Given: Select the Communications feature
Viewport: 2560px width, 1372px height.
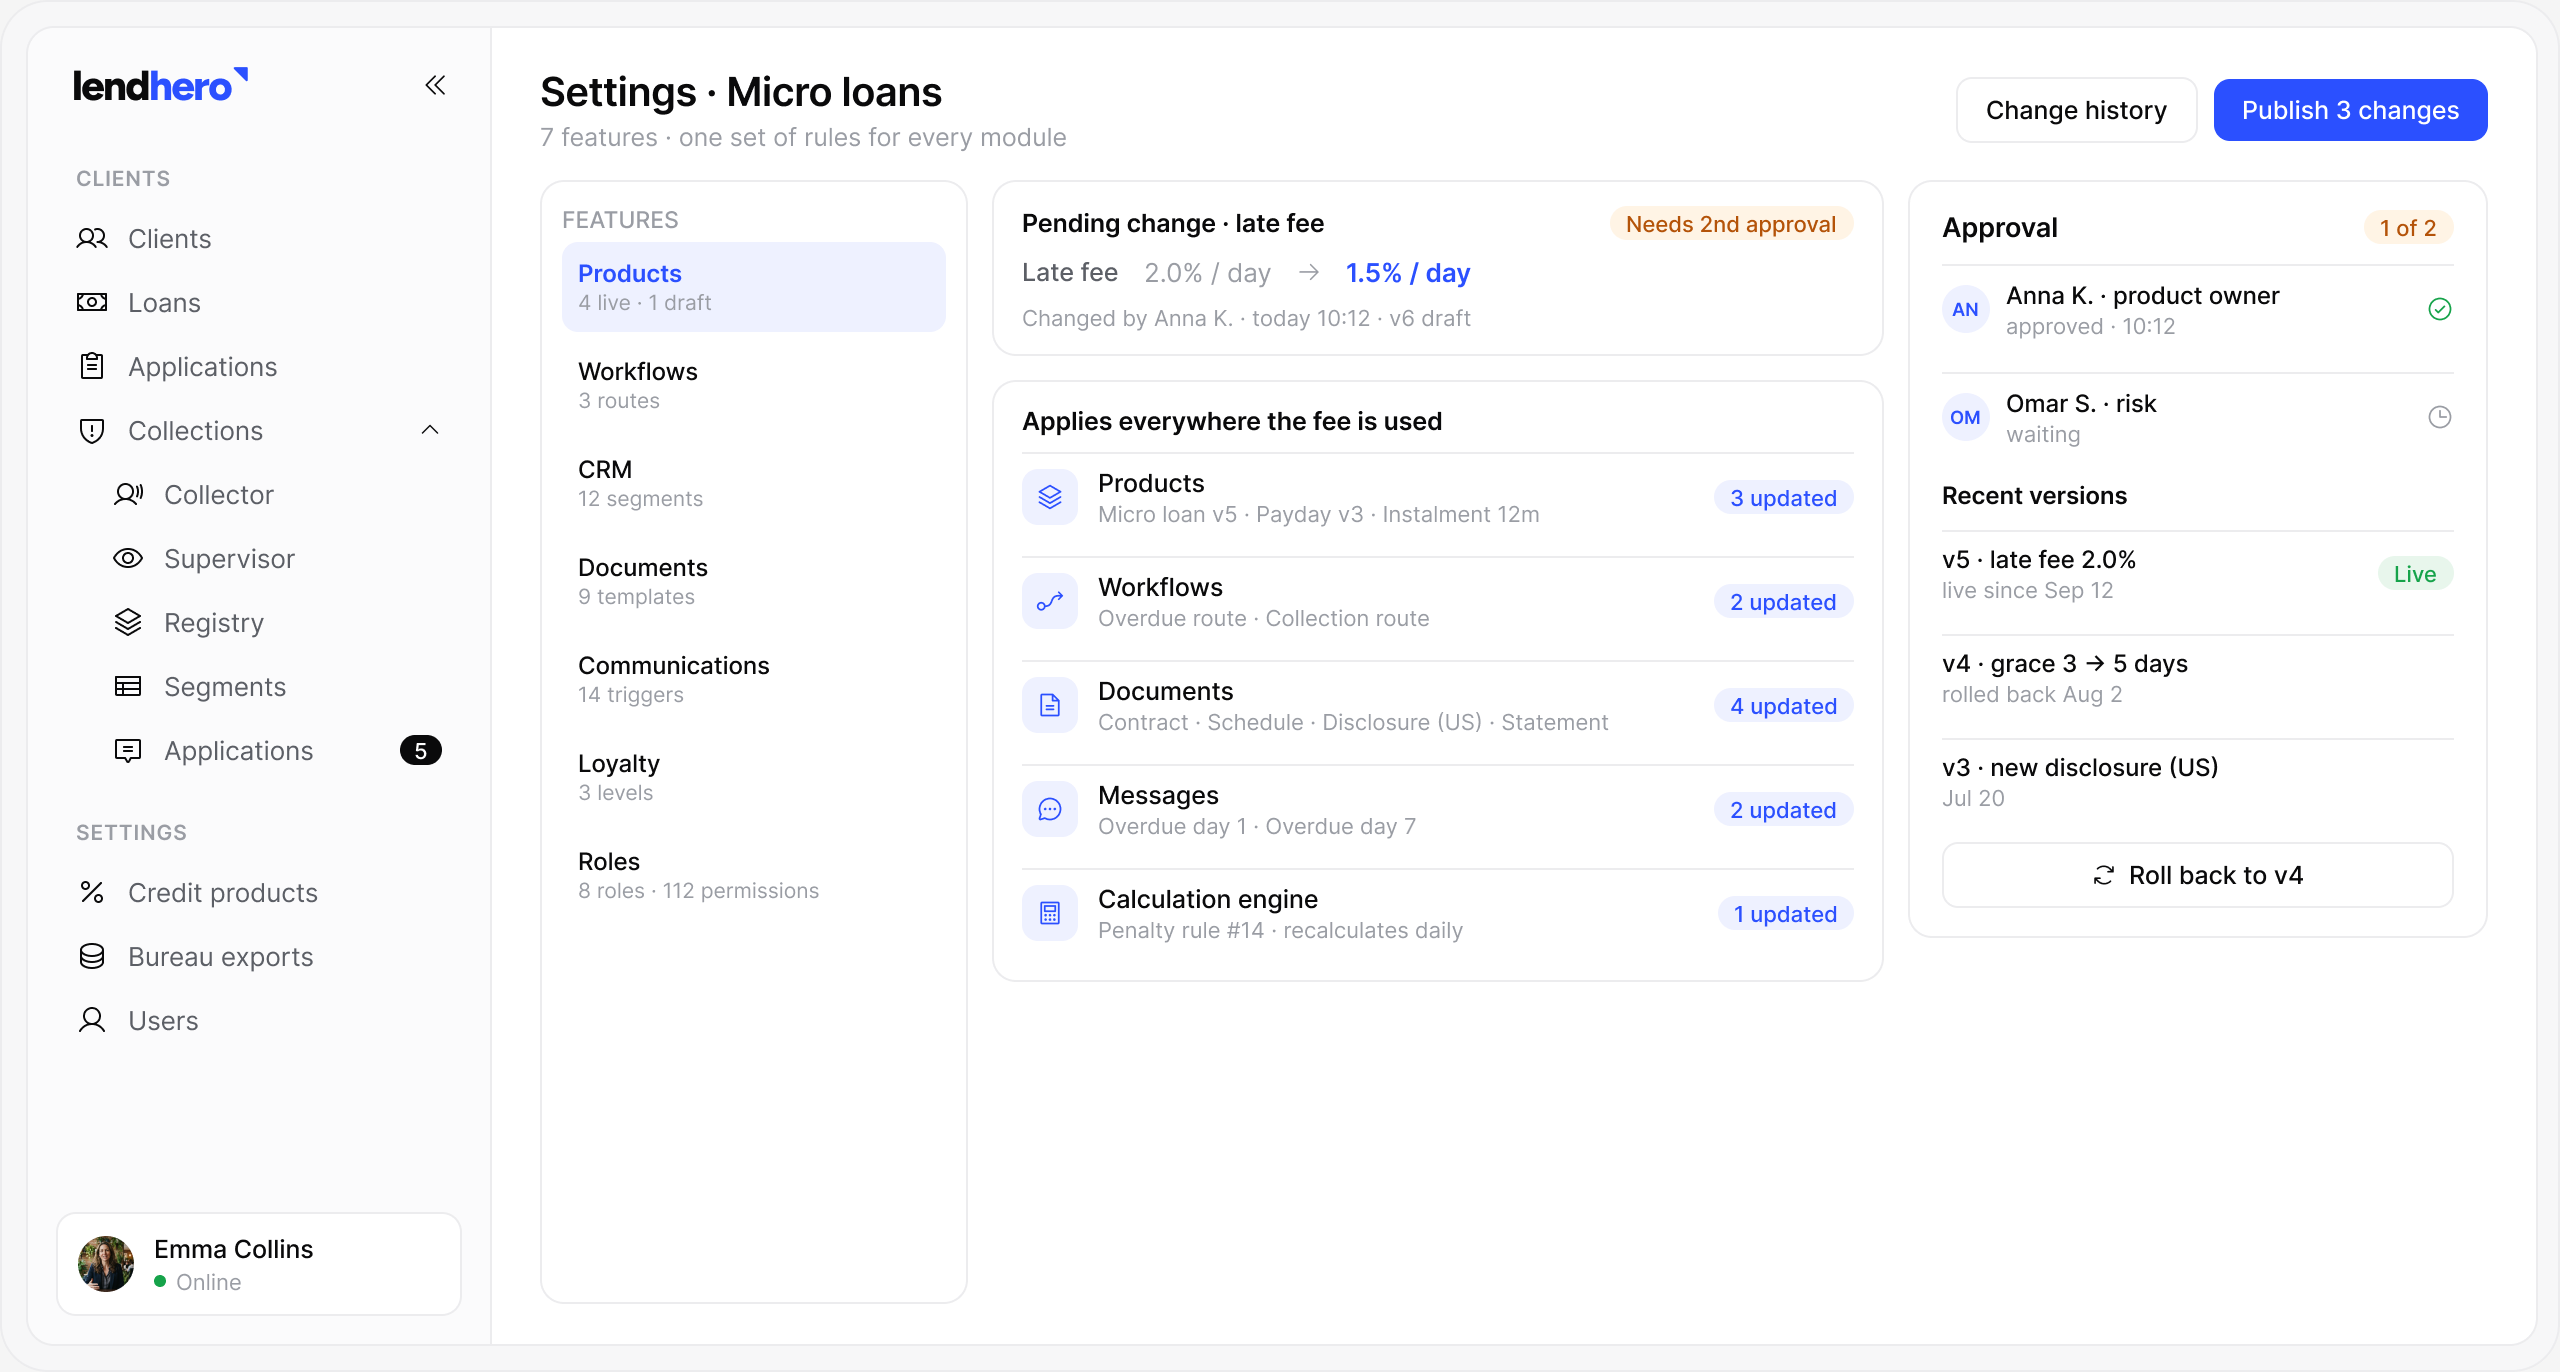Looking at the screenshot, I should point(754,679).
